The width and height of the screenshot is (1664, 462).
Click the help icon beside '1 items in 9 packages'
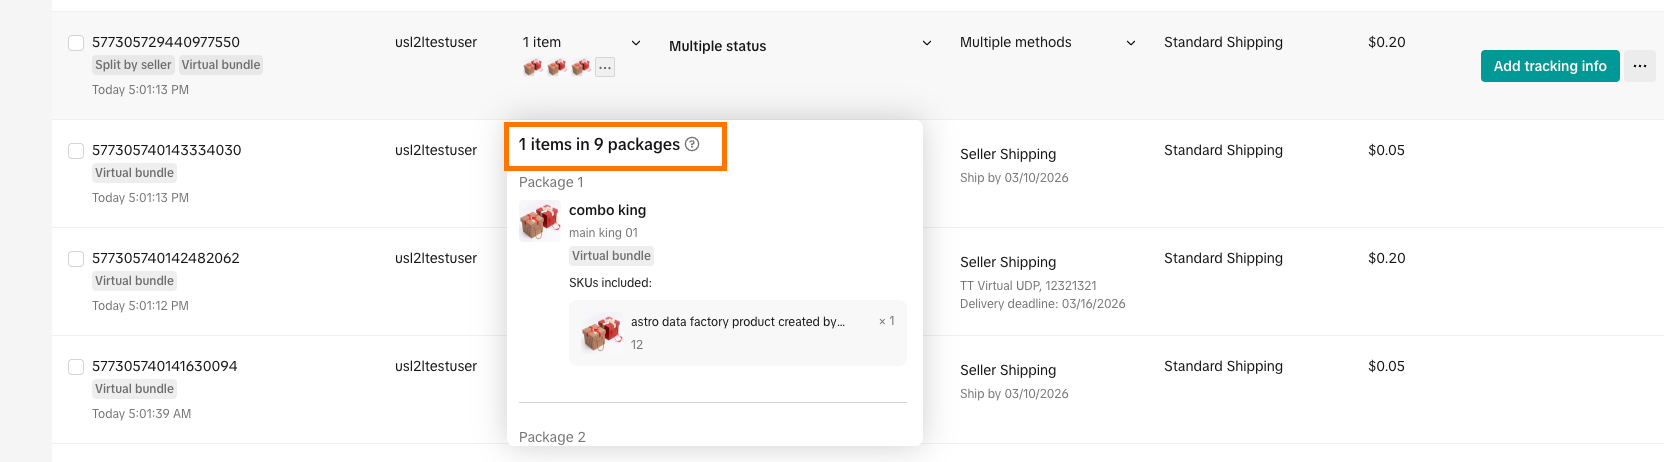point(692,145)
